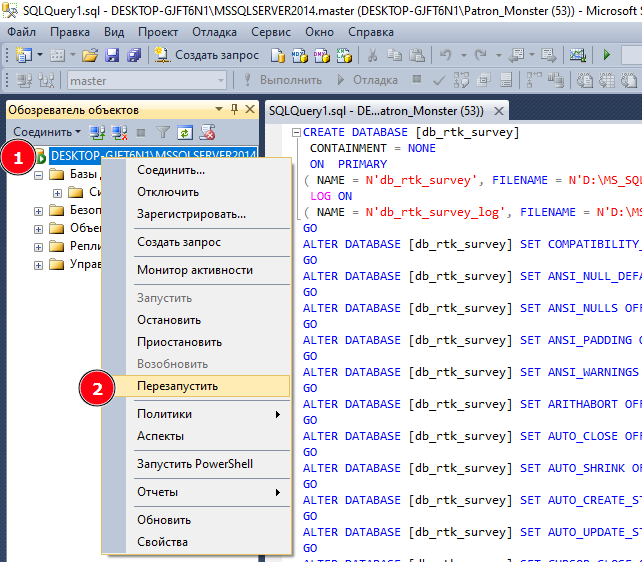Open the Справка menu

click(371, 32)
